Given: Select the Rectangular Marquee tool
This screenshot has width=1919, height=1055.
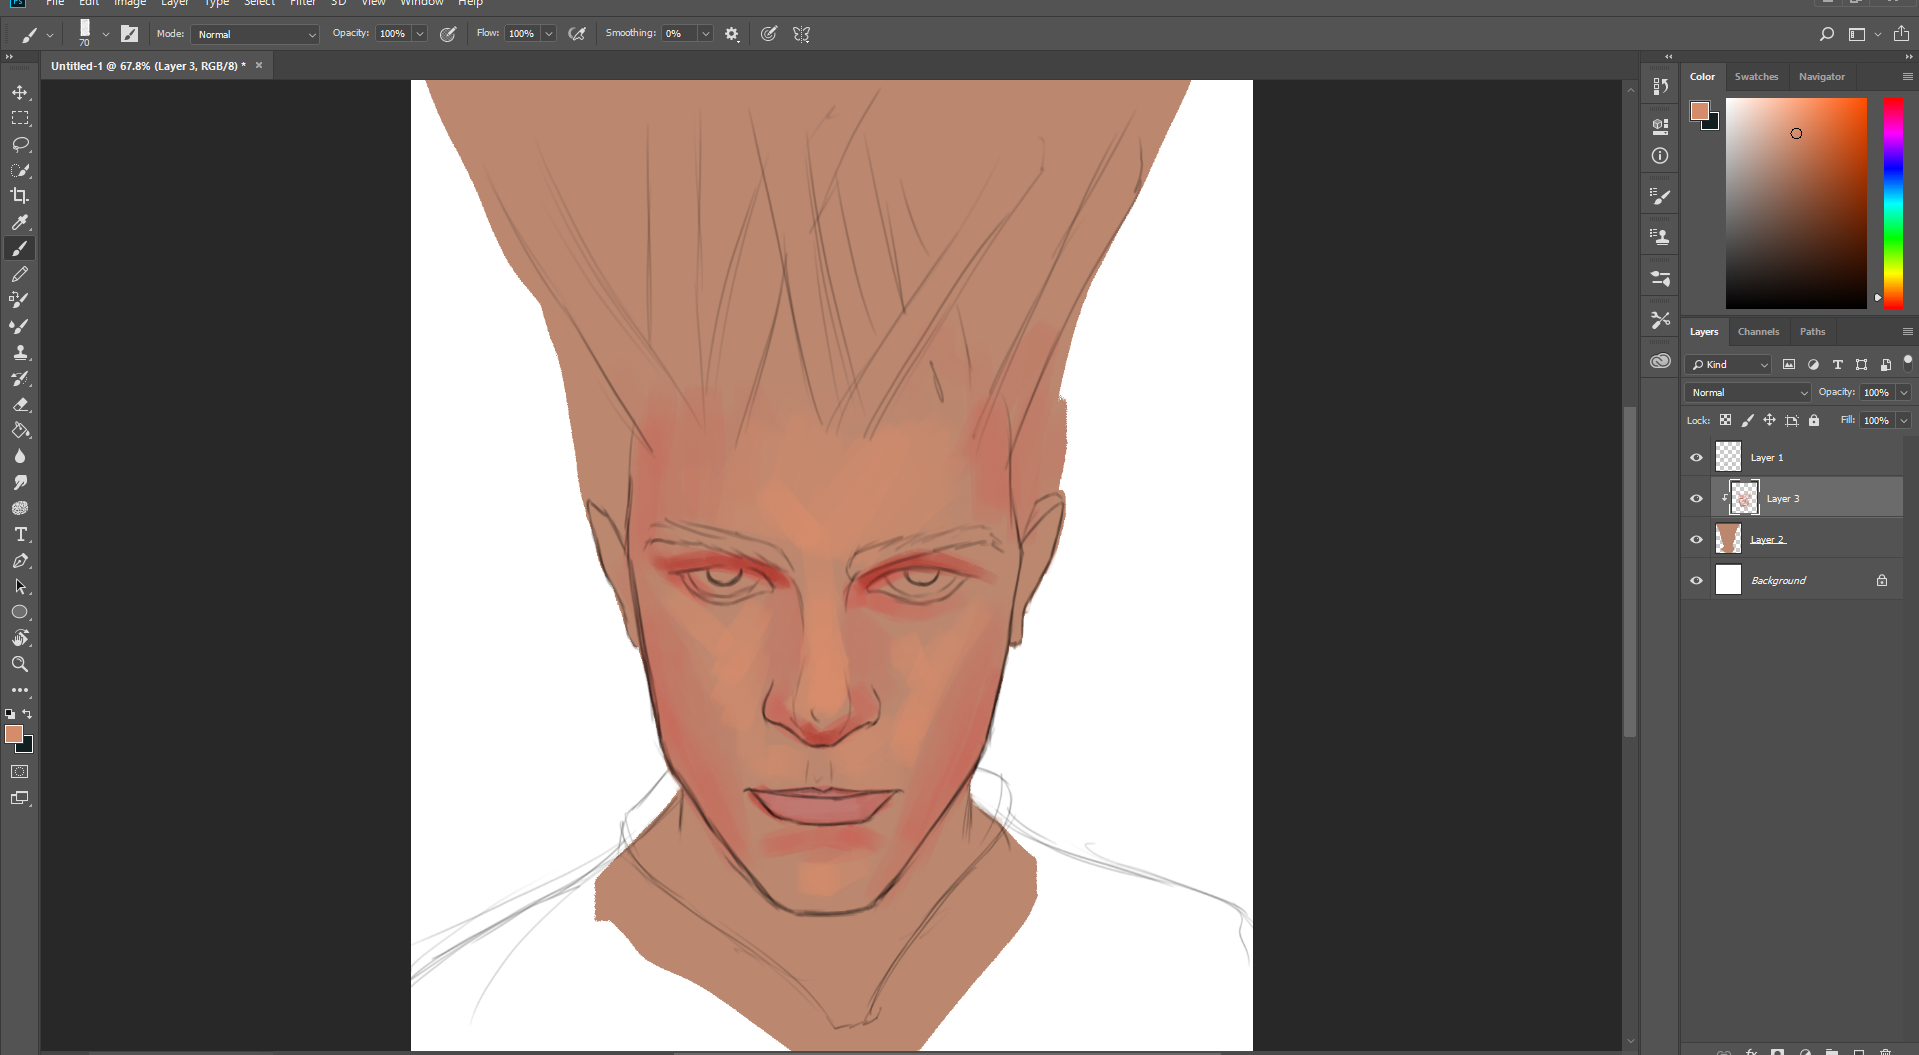Looking at the screenshot, I should tap(20, 118).
